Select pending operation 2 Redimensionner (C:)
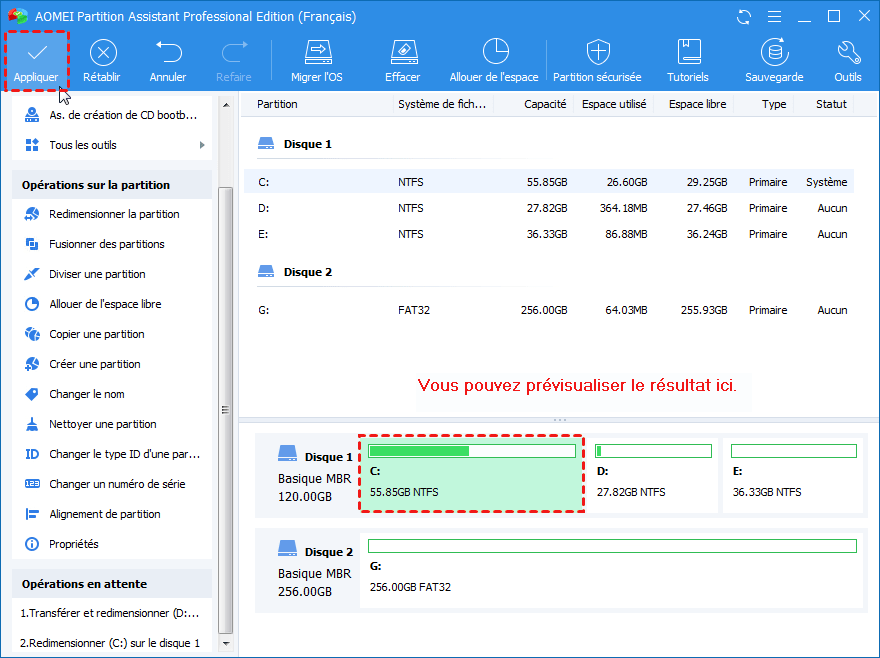This screenshot has height=658, width=880. click(112, 643)
